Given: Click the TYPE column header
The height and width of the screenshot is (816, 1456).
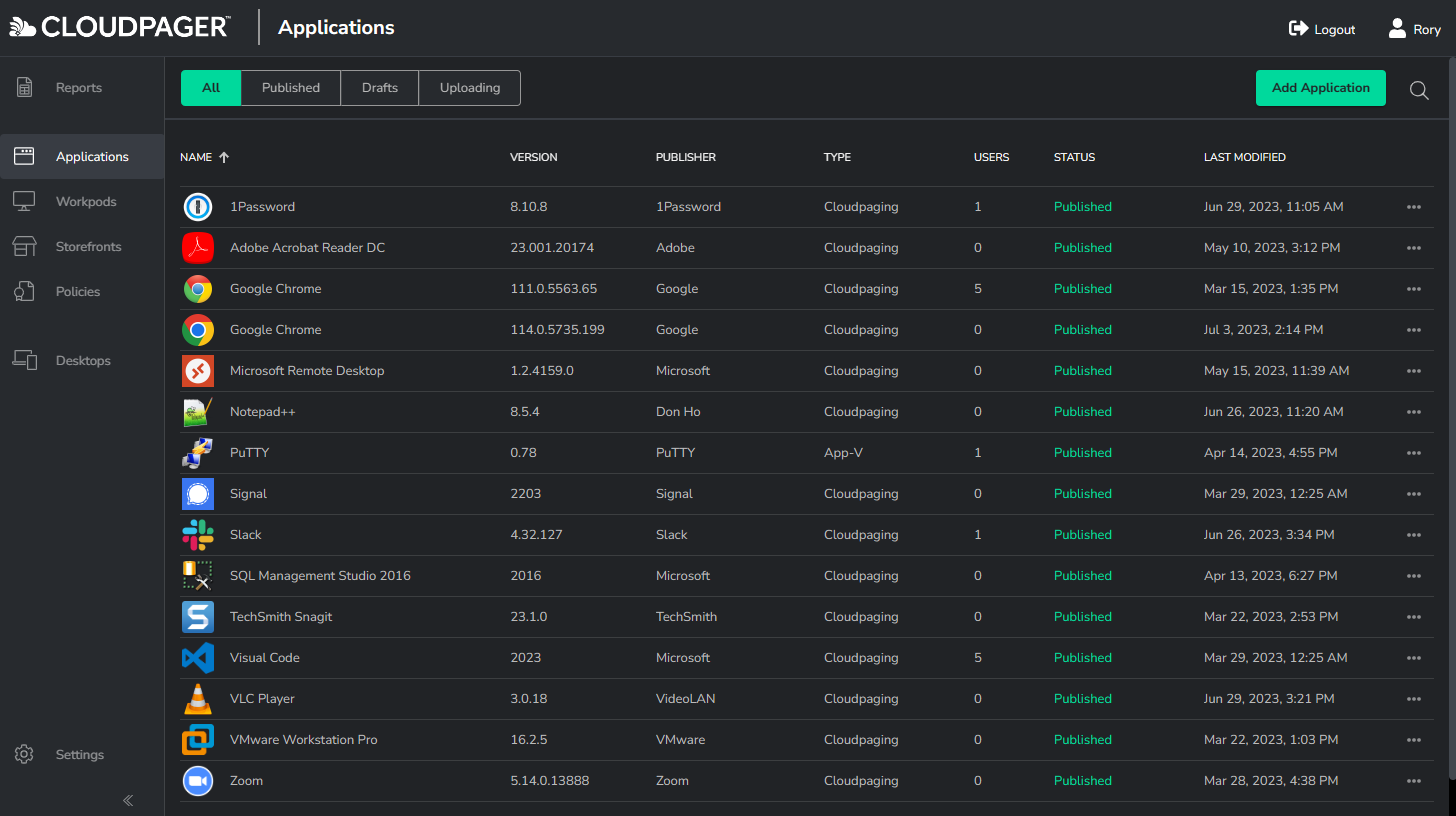Looking at the screenshot, I should click(x=838, y=157).
